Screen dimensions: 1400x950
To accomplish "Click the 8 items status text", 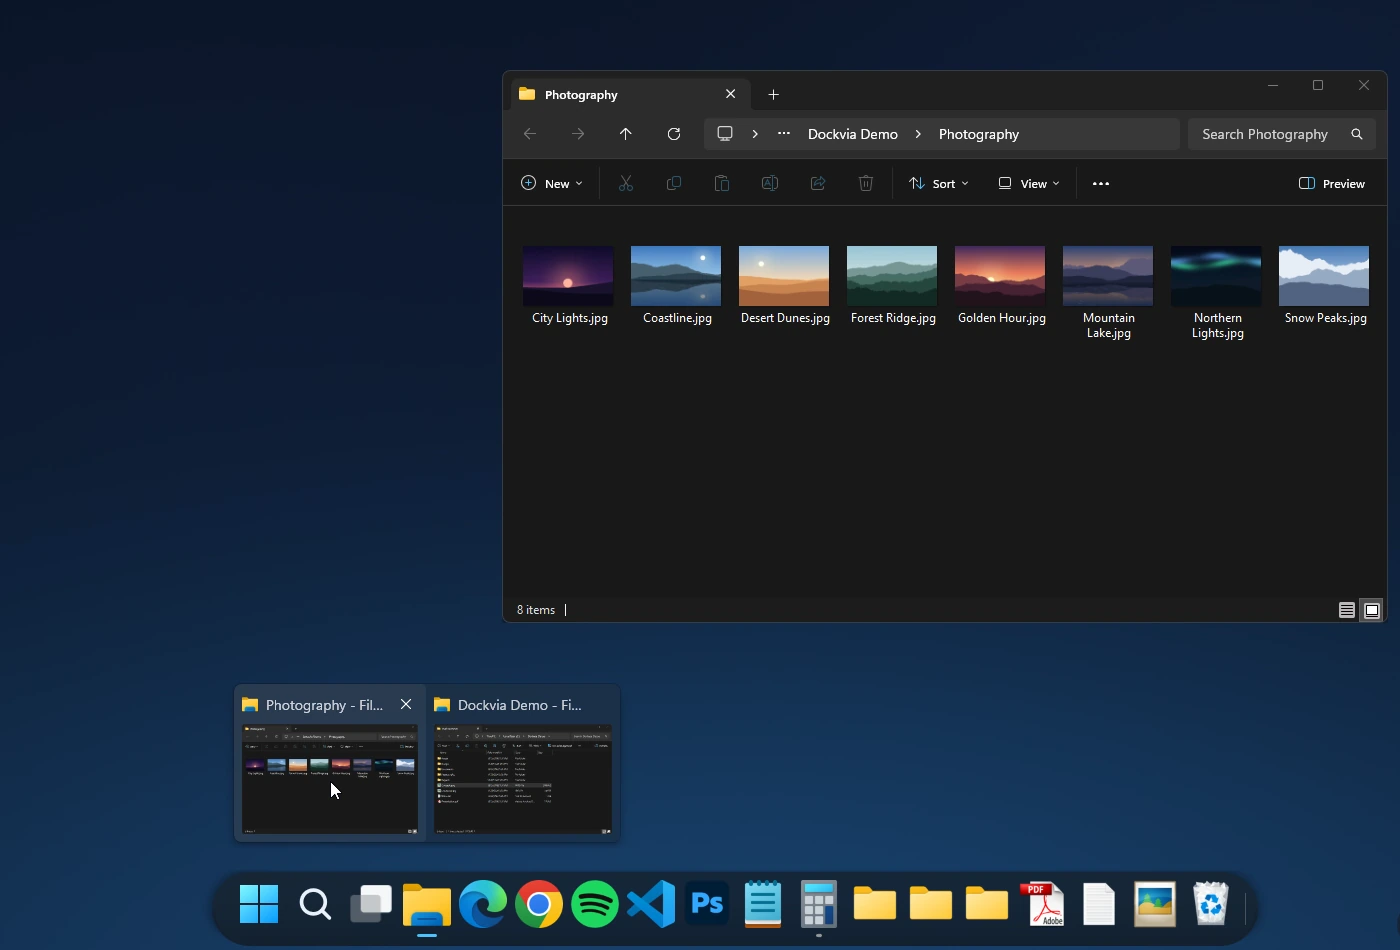I will pos(536,610).
